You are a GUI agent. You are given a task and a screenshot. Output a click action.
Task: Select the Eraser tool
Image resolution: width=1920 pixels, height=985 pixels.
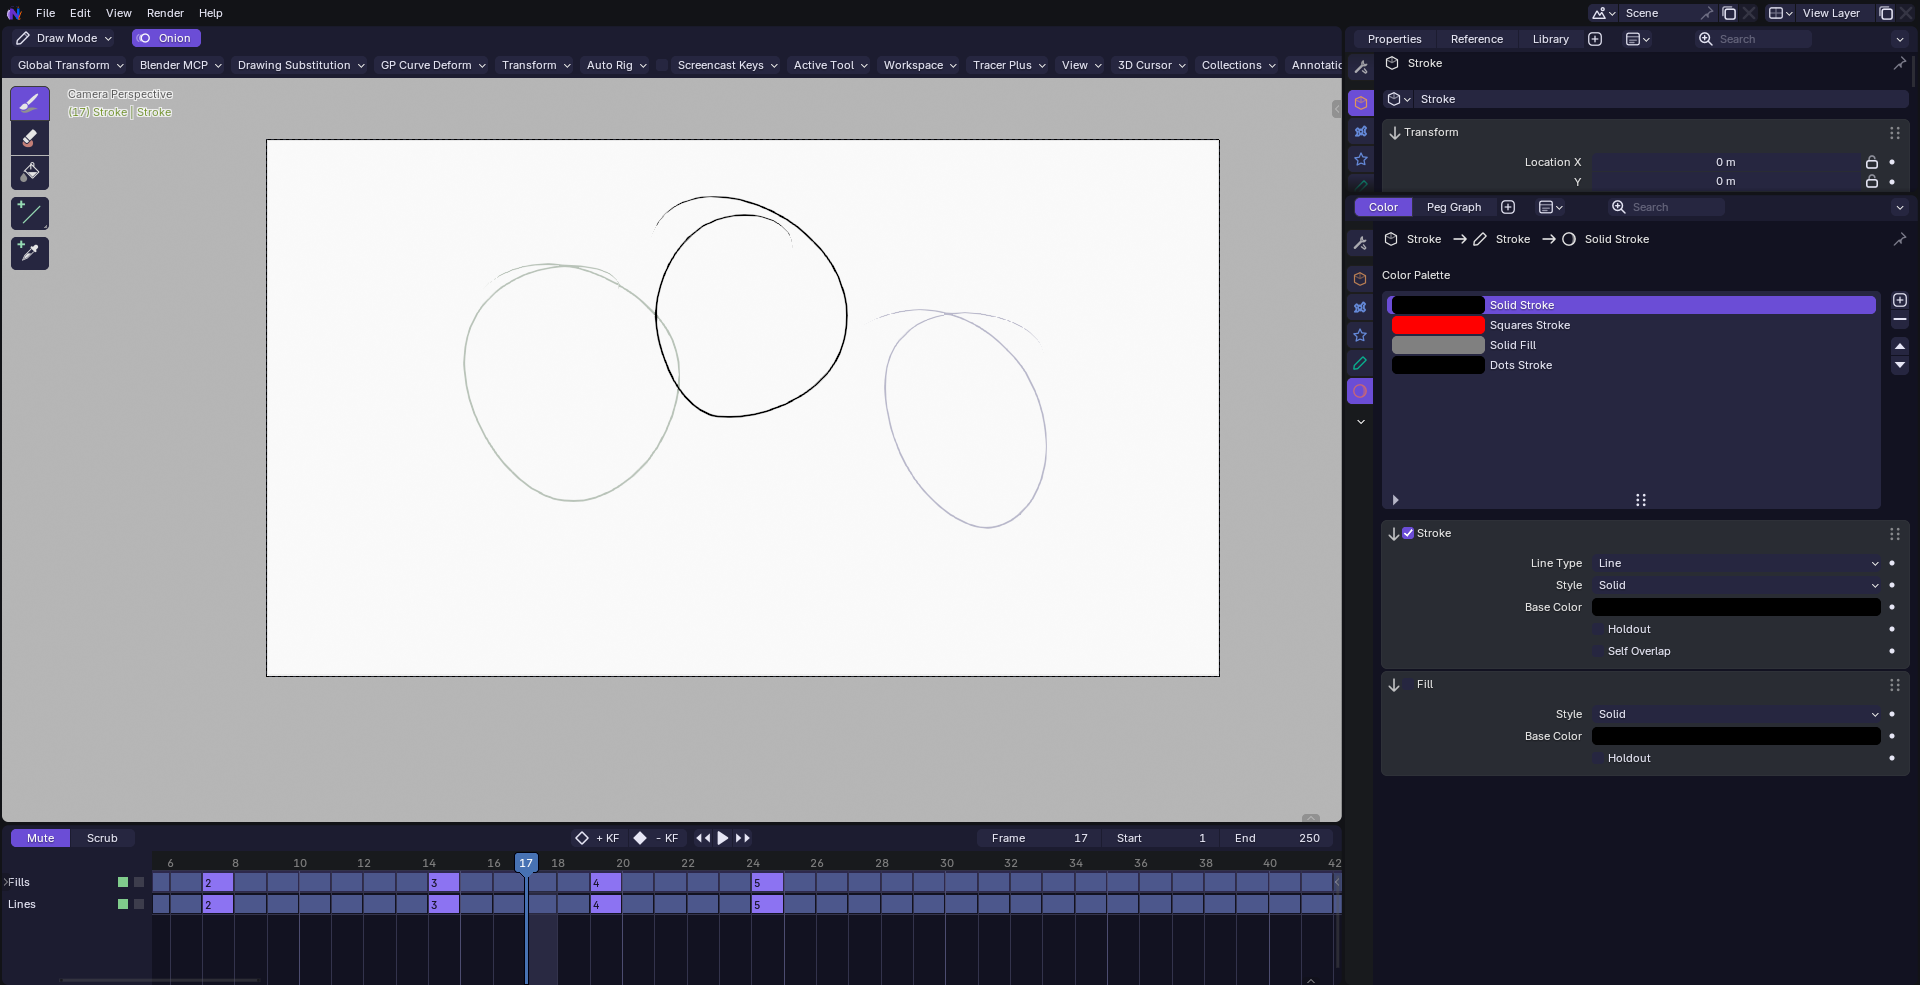(x=30, y=138)
